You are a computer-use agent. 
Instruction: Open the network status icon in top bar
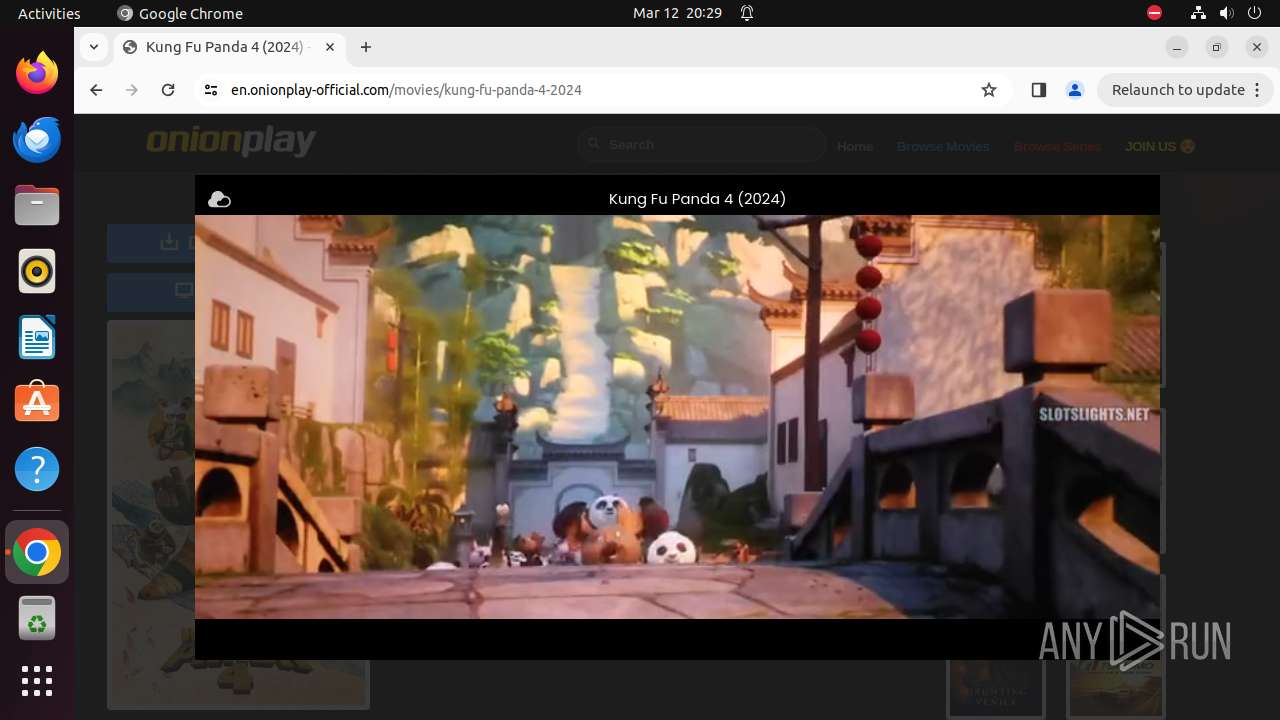pos(1198,13)
